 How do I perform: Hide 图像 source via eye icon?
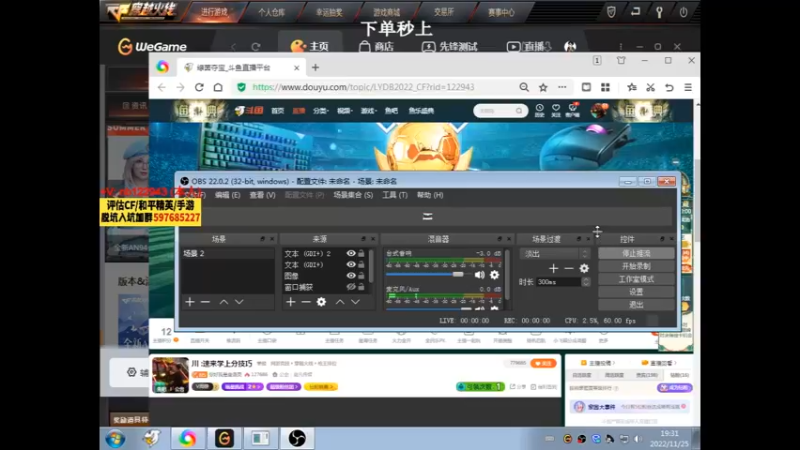point(351,276)
